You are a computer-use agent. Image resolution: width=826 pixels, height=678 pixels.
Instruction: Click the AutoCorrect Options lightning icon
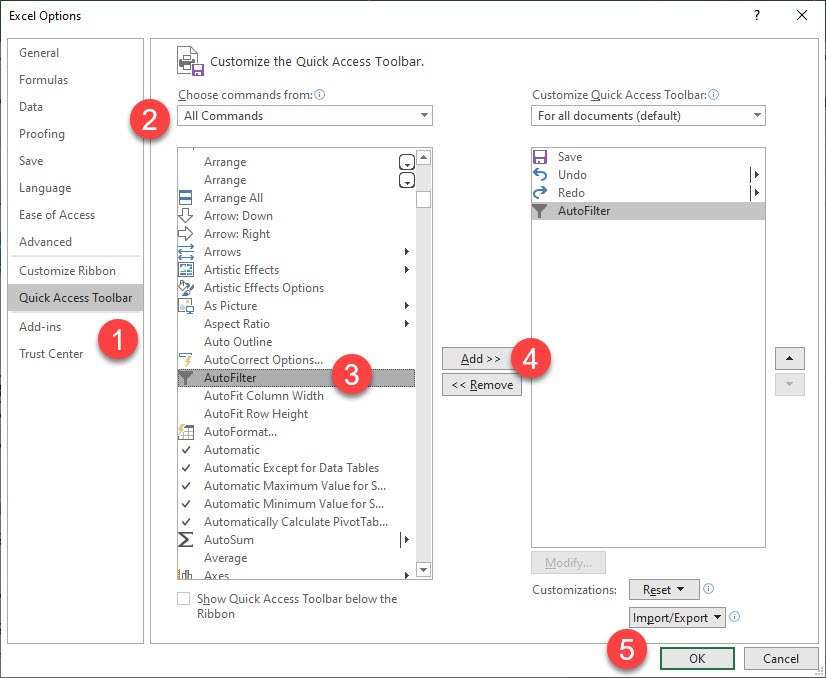point(185,360)
